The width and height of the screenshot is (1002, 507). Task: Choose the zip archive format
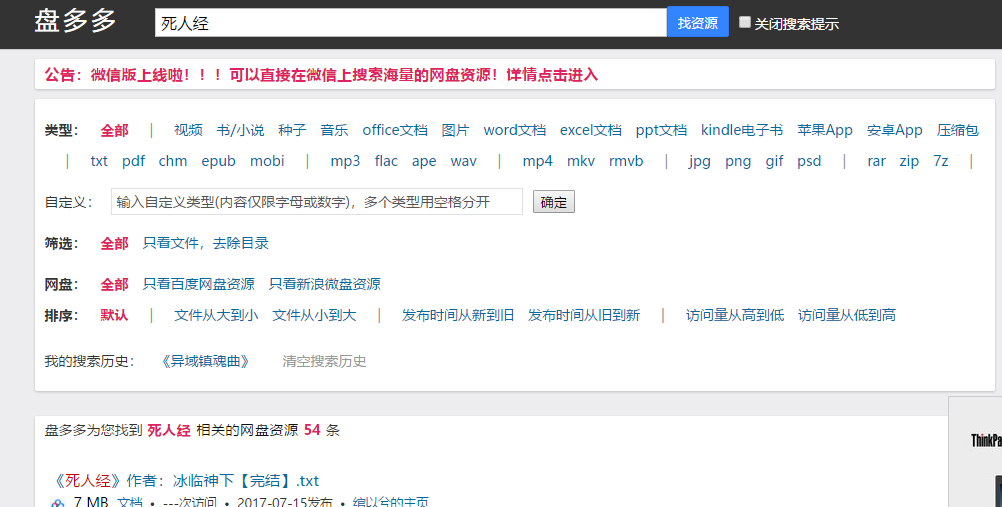tap(909, 161)
